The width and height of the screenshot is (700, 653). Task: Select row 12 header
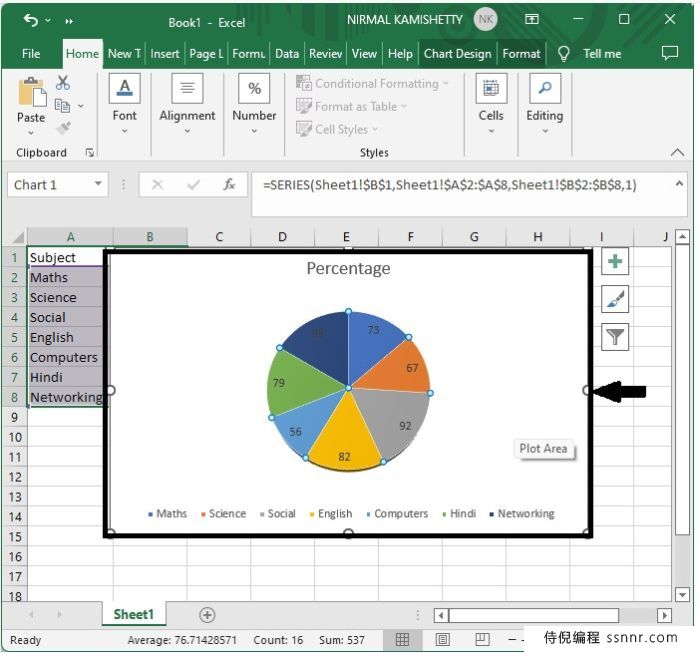tap(15, 477)
